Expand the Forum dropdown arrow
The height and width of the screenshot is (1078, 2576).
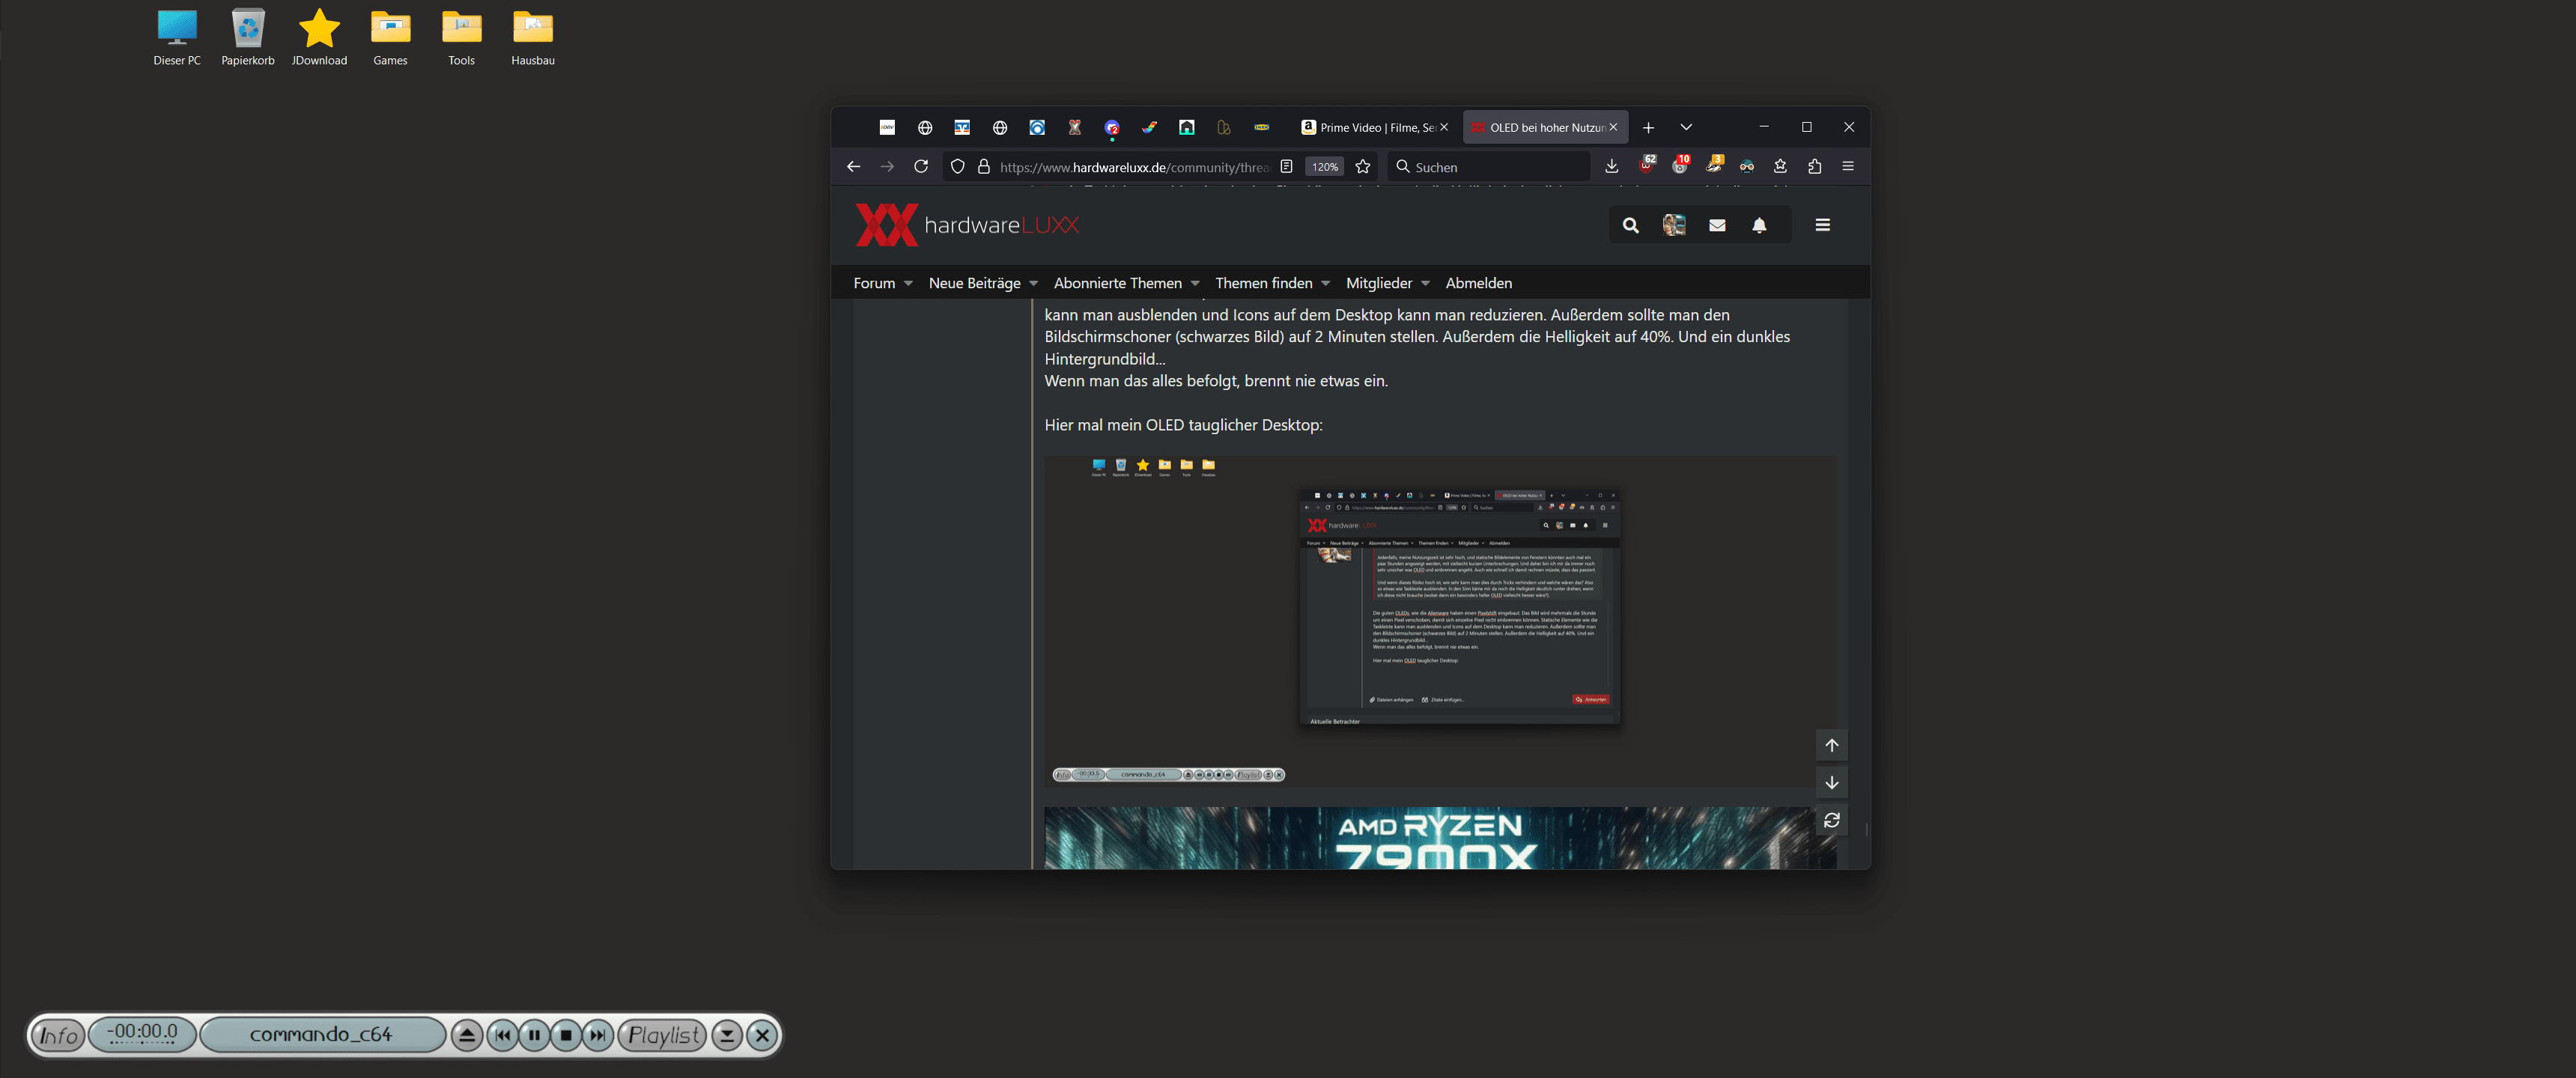point(908,284)
